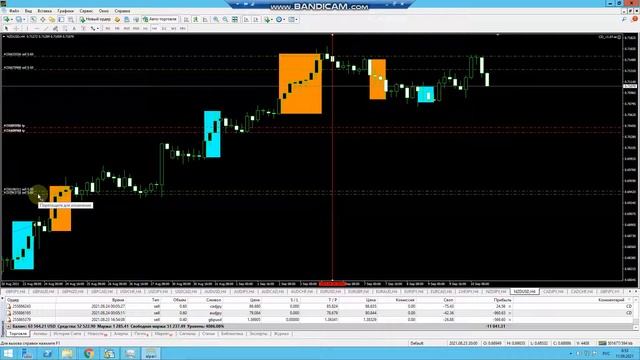Click the Новый ордер button
The image size is (640, 360).
click(95, 19)
